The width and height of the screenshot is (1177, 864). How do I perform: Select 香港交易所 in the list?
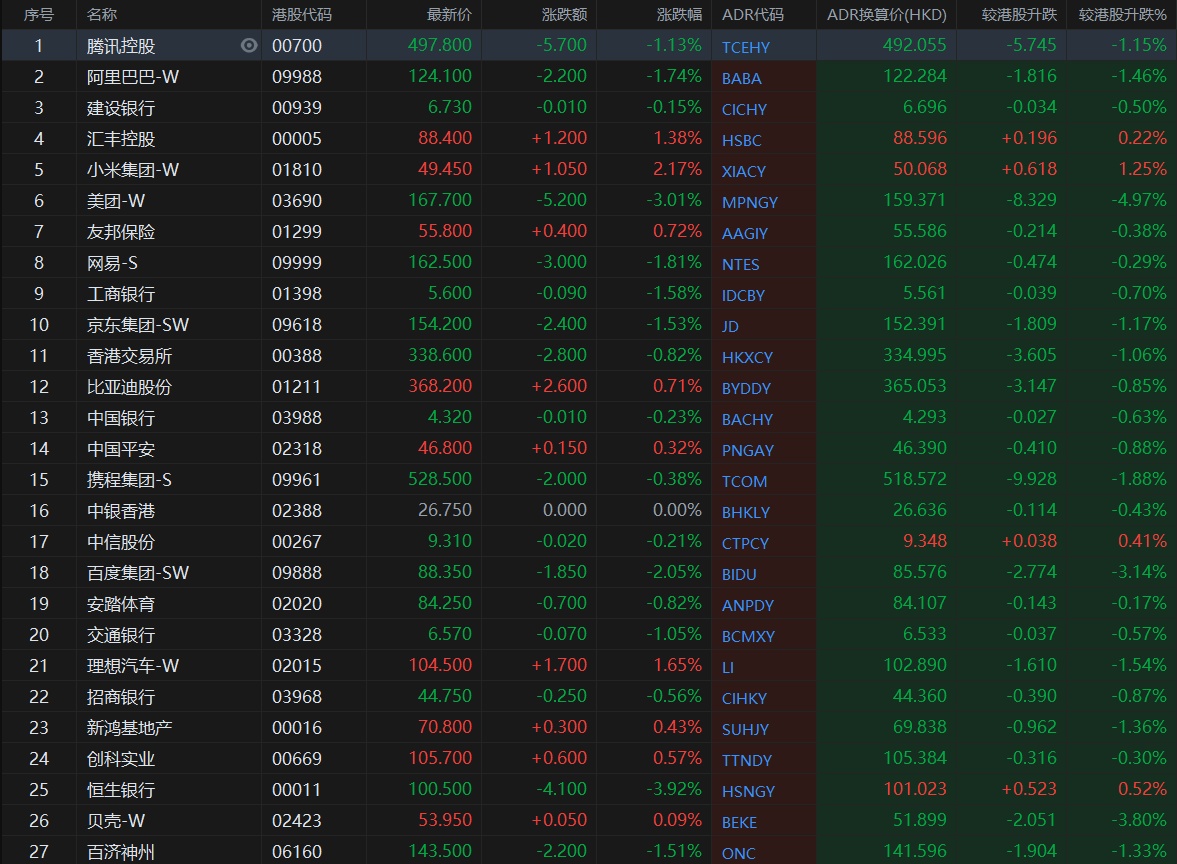click(x=129, y=355)
